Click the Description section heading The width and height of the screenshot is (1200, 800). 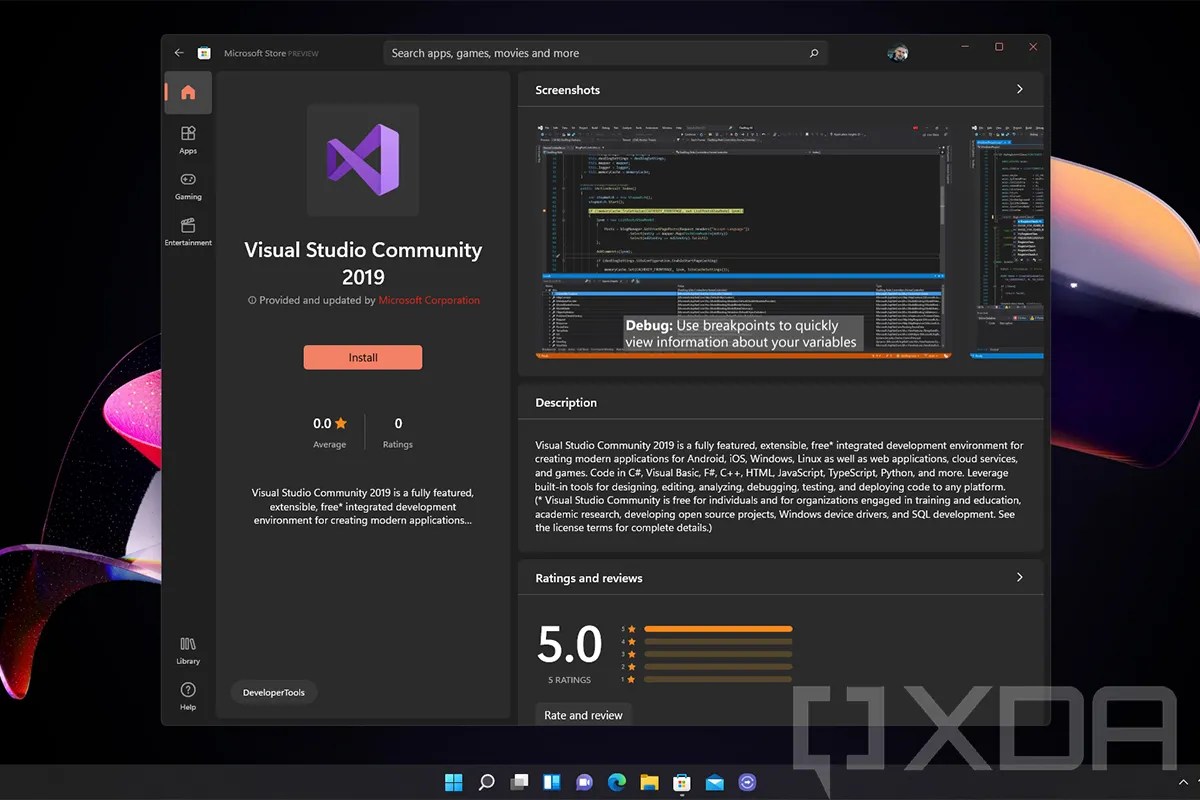tap(566, 402)
